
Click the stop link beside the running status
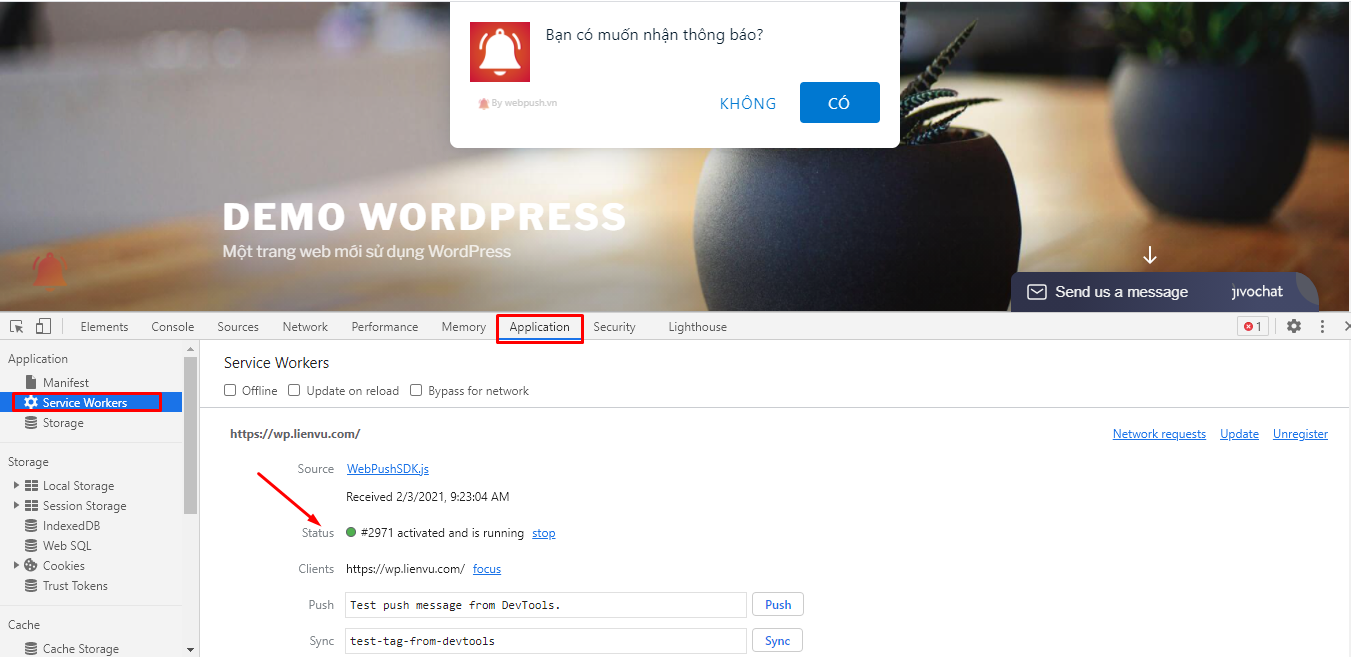click(x=544, y=533)
